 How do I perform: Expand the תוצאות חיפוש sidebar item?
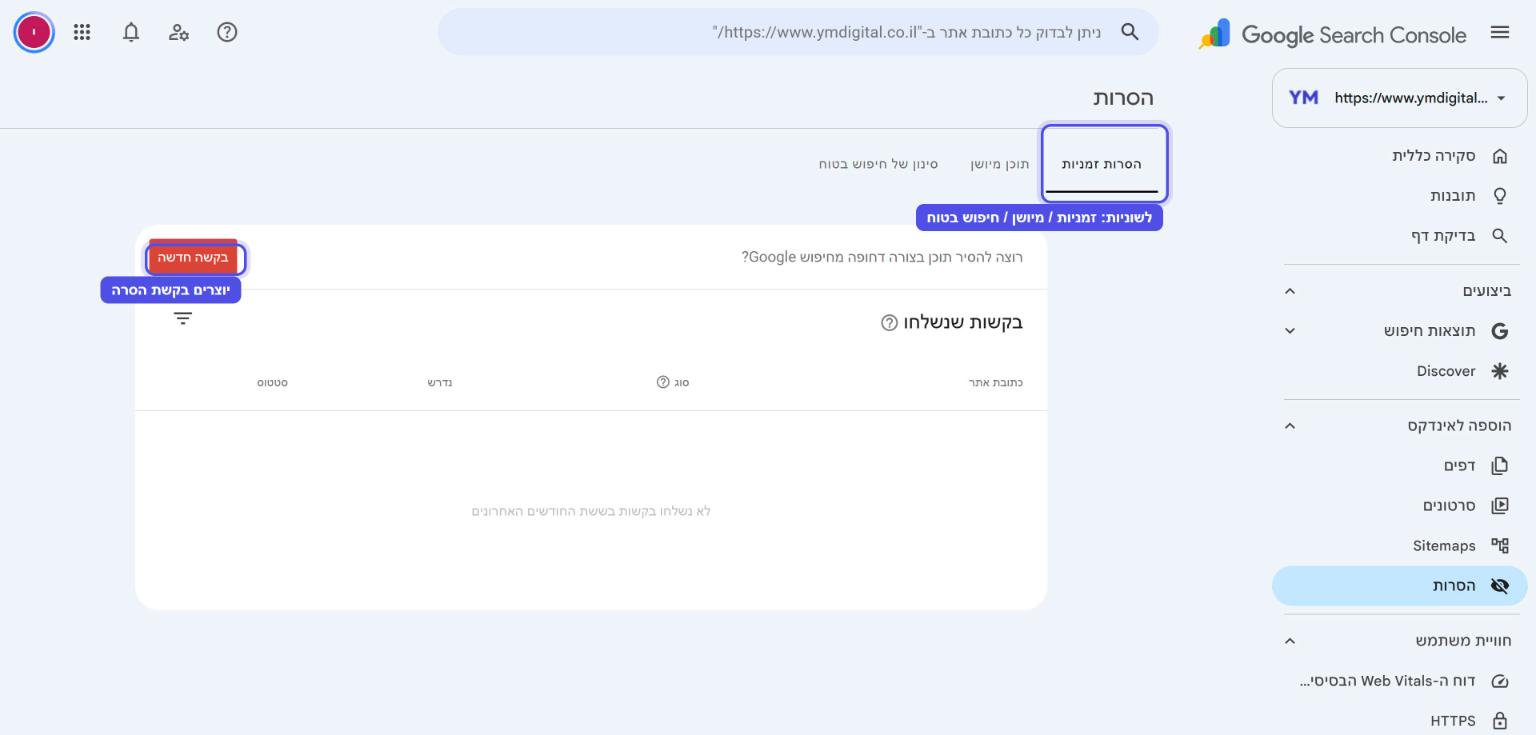[1290, 331]
